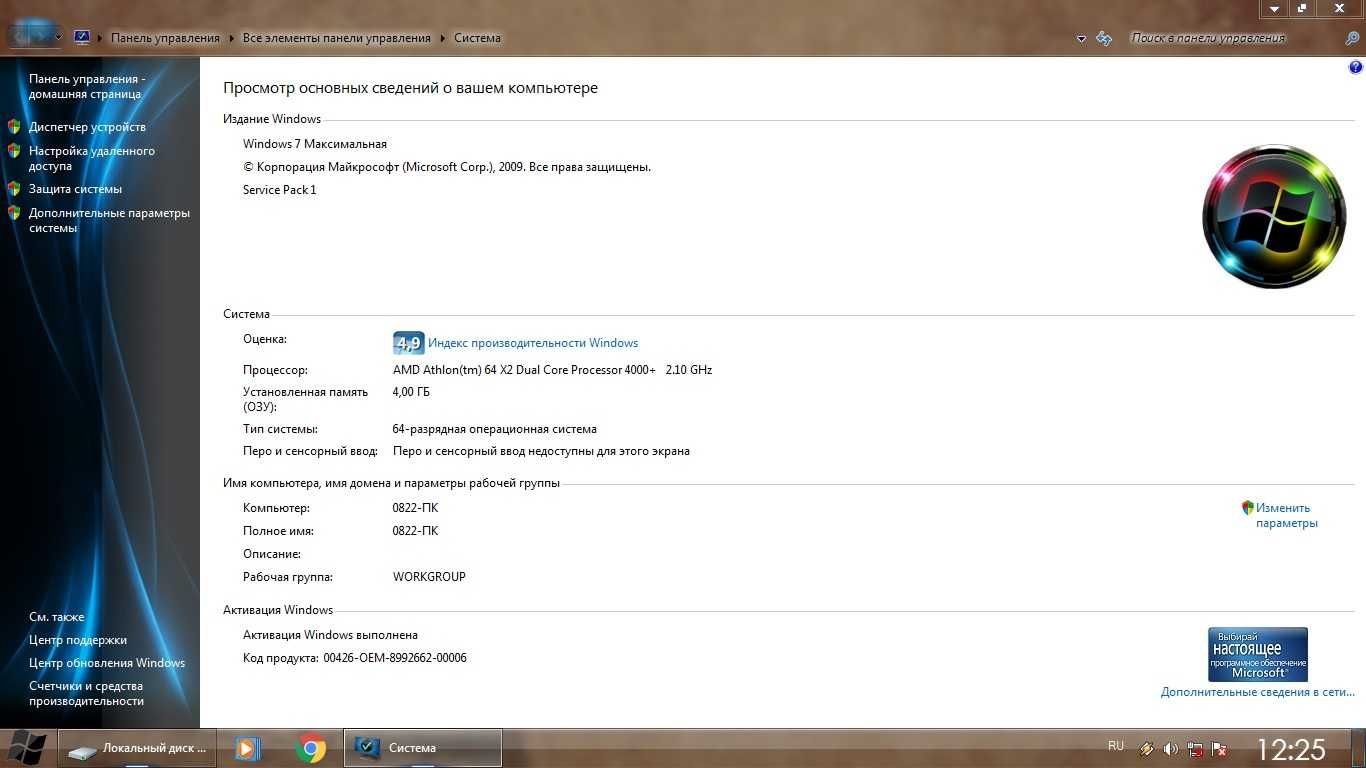Click the 0822-ПК value next to Полное имя
This screenshot has width=1366, height=768.
(415, 531)
